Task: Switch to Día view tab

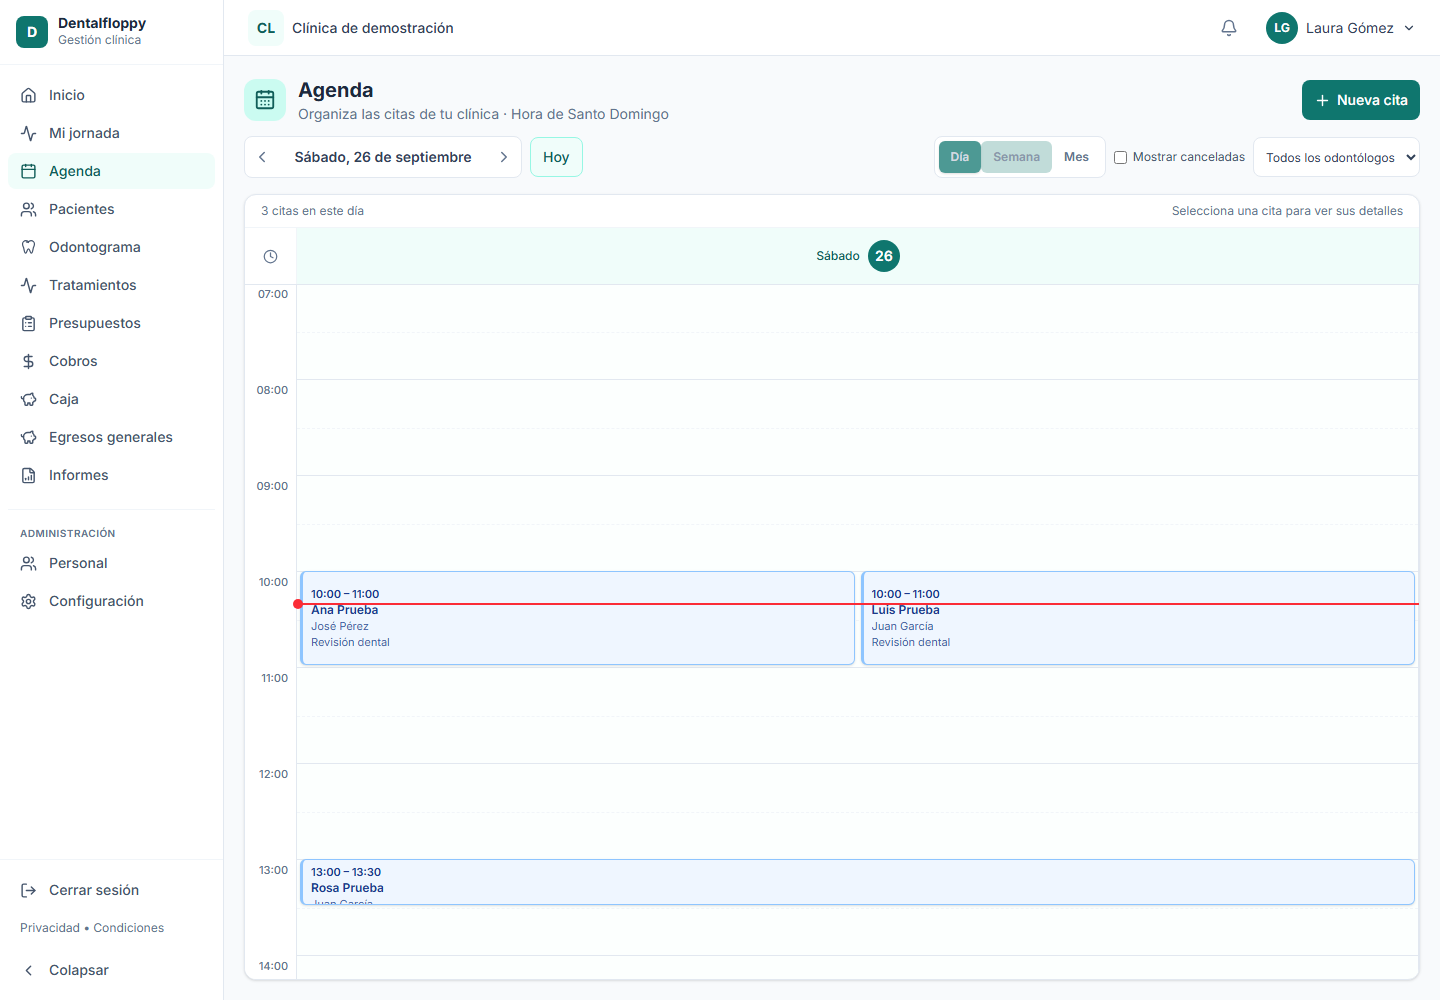Action: click(x=960, y=157)
